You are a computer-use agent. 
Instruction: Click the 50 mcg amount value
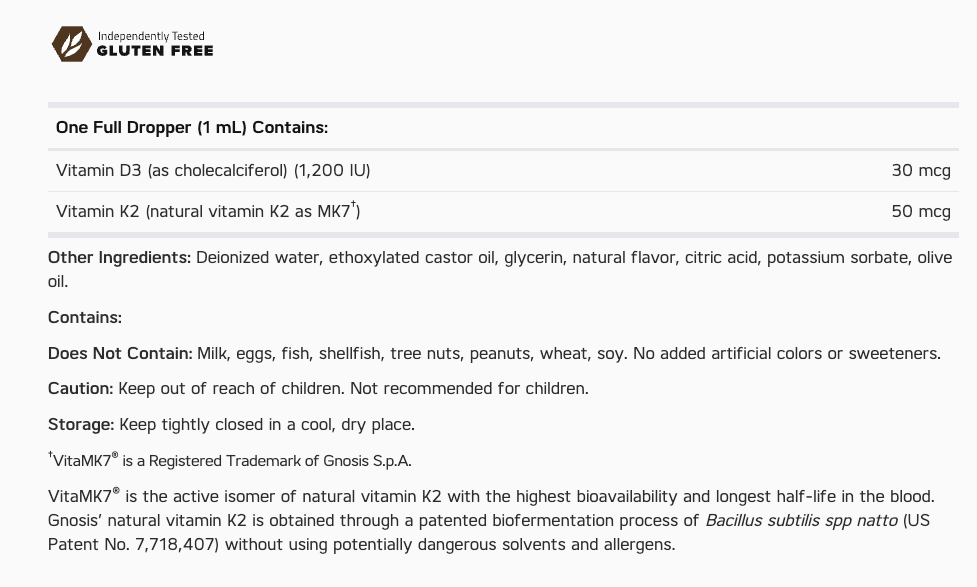click(920, 211)
